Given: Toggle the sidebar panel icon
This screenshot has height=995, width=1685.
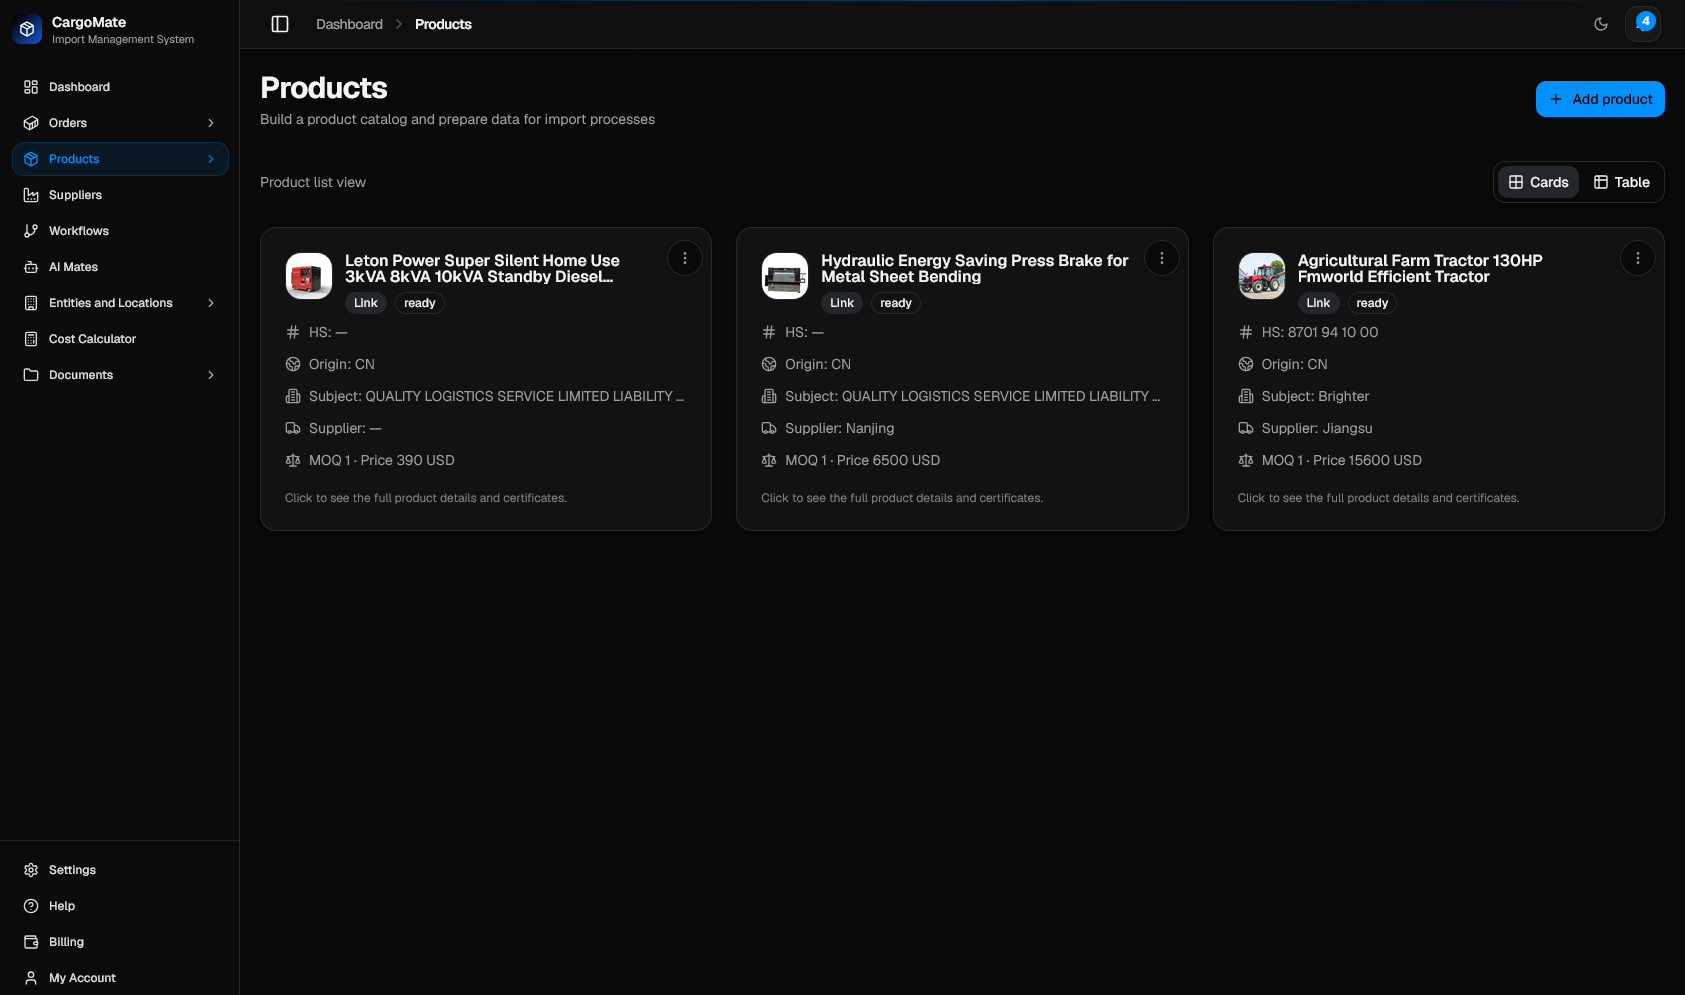Looking at the screenshot, I should [x=280, y=24].
